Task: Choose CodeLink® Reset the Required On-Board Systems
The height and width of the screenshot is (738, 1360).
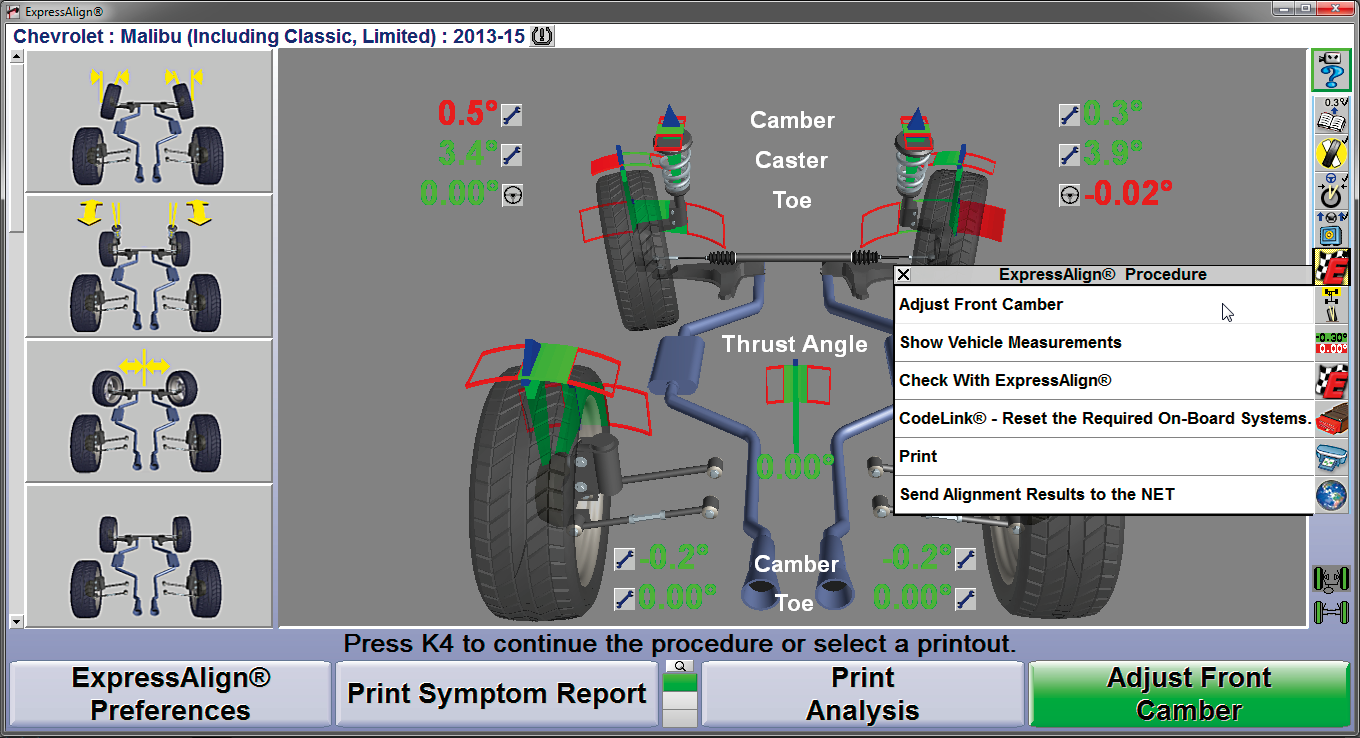Action: tap(1103, 419)
